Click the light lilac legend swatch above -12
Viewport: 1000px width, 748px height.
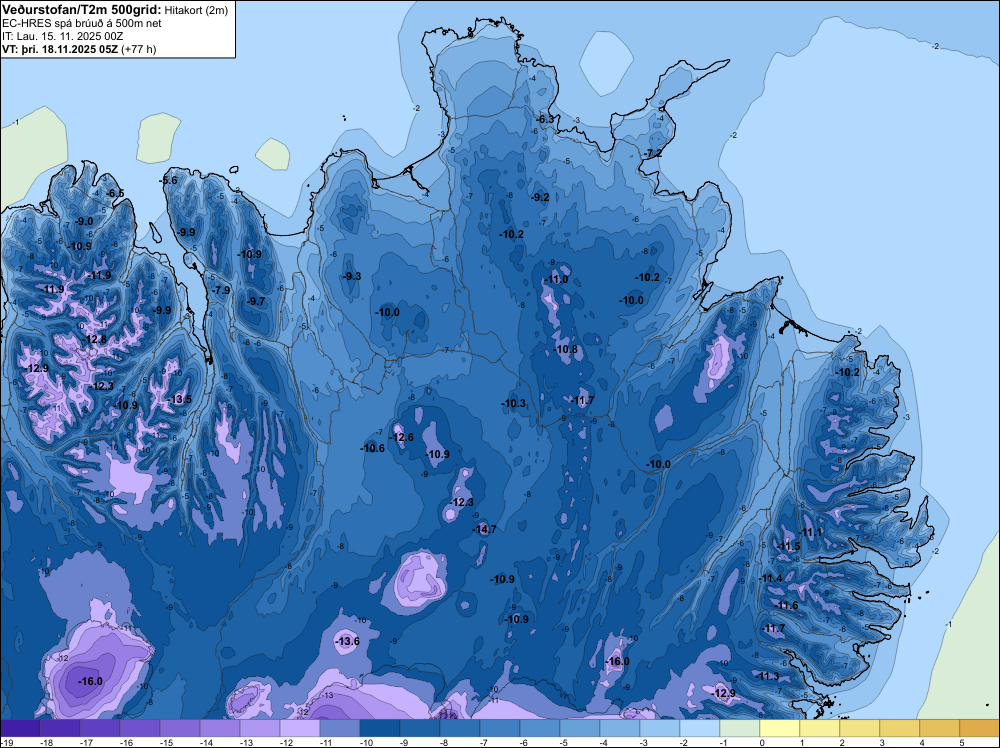tap(300, 728)
